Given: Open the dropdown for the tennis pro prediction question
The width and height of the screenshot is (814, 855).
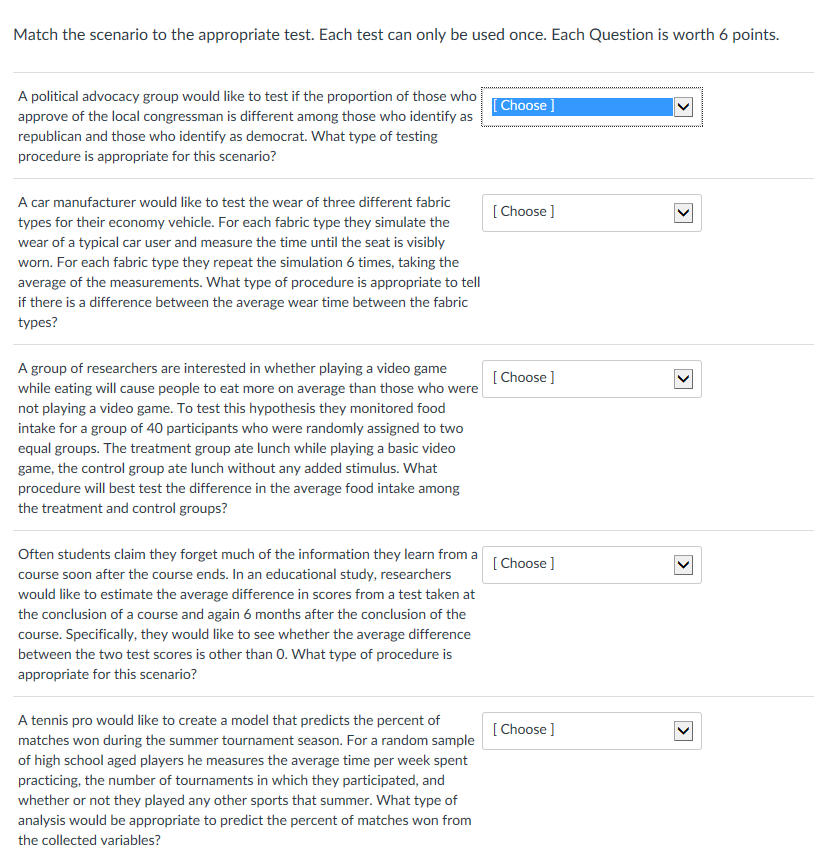Looking at the screenshot, I should pos(591,730).
